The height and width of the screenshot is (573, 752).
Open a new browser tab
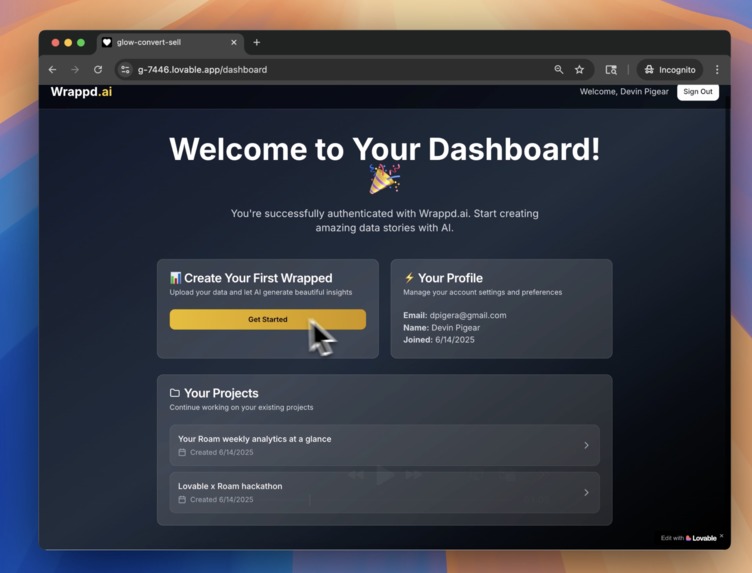click(x=257, y=42)
